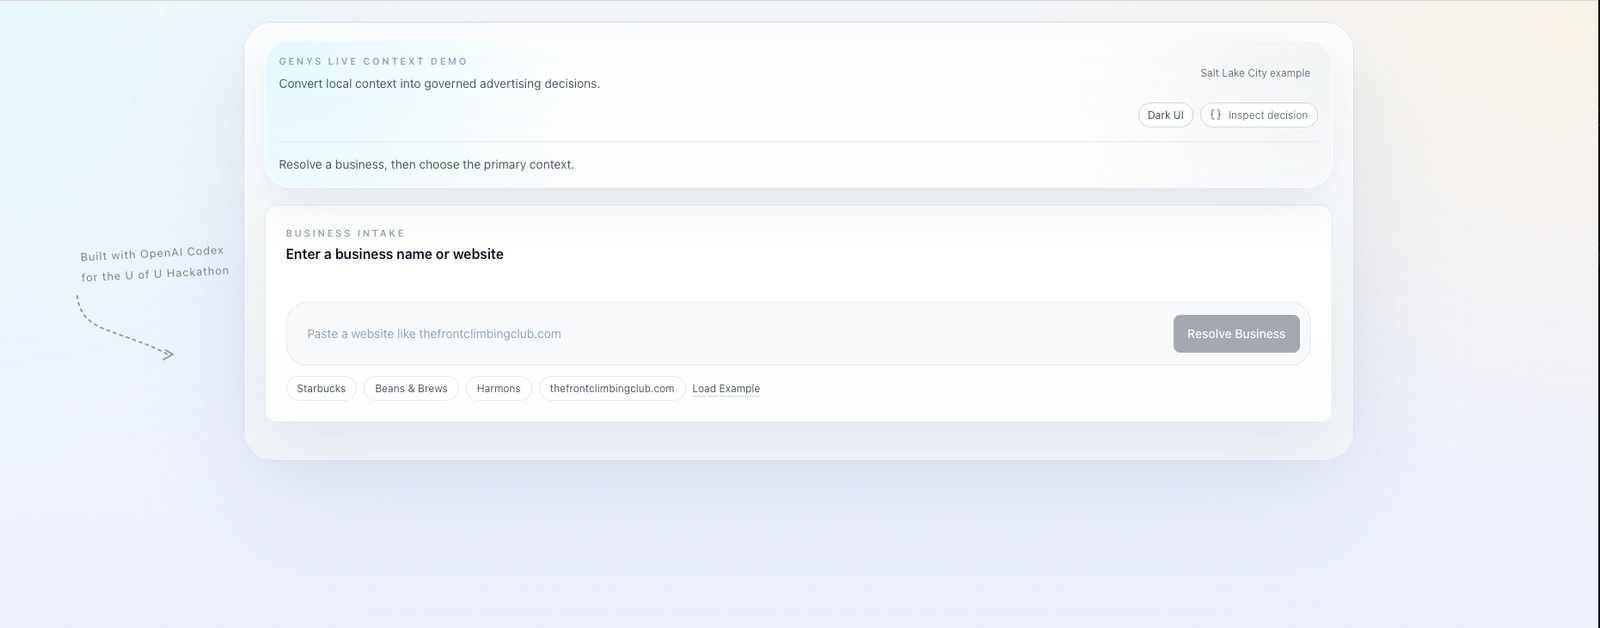The image size is (1600, 628).
Task: Click the Salt Lake City example label
Action: click(x=1254, y=73)
